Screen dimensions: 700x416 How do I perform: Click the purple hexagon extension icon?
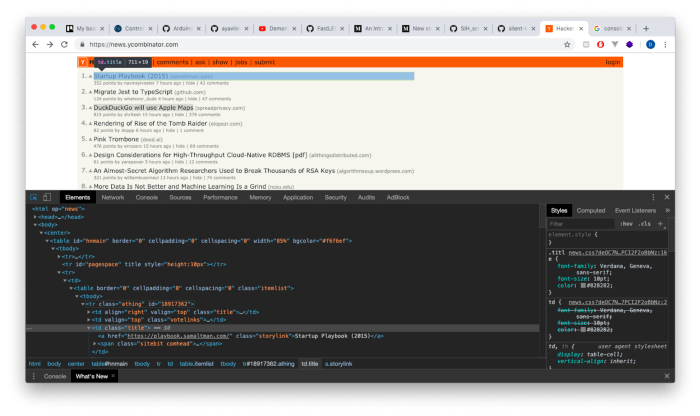[x=629, y=44]
